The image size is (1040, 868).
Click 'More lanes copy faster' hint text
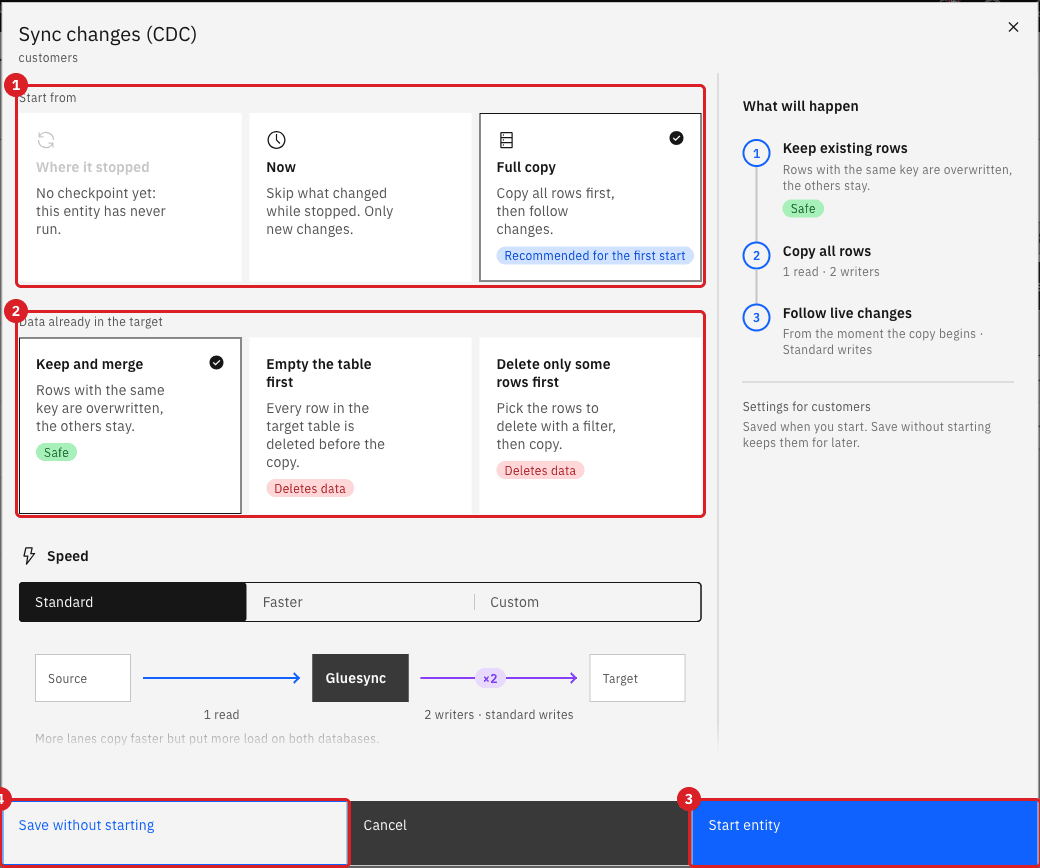(x=207, y=739)
